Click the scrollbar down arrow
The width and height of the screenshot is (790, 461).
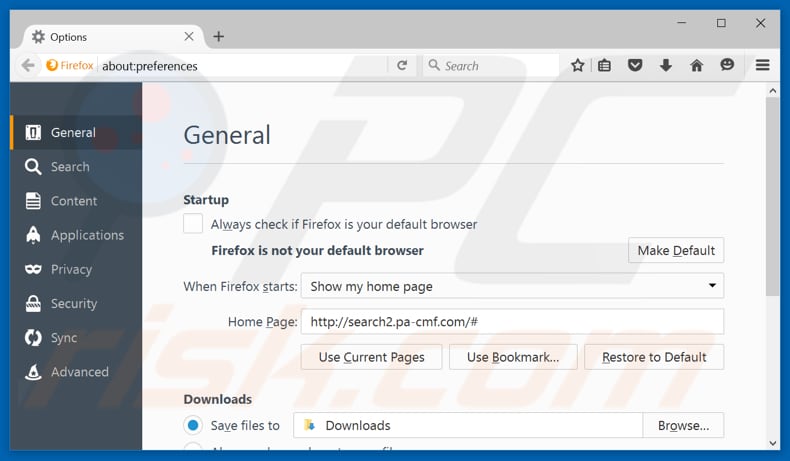pyautogui.click(x=772, y=443)
